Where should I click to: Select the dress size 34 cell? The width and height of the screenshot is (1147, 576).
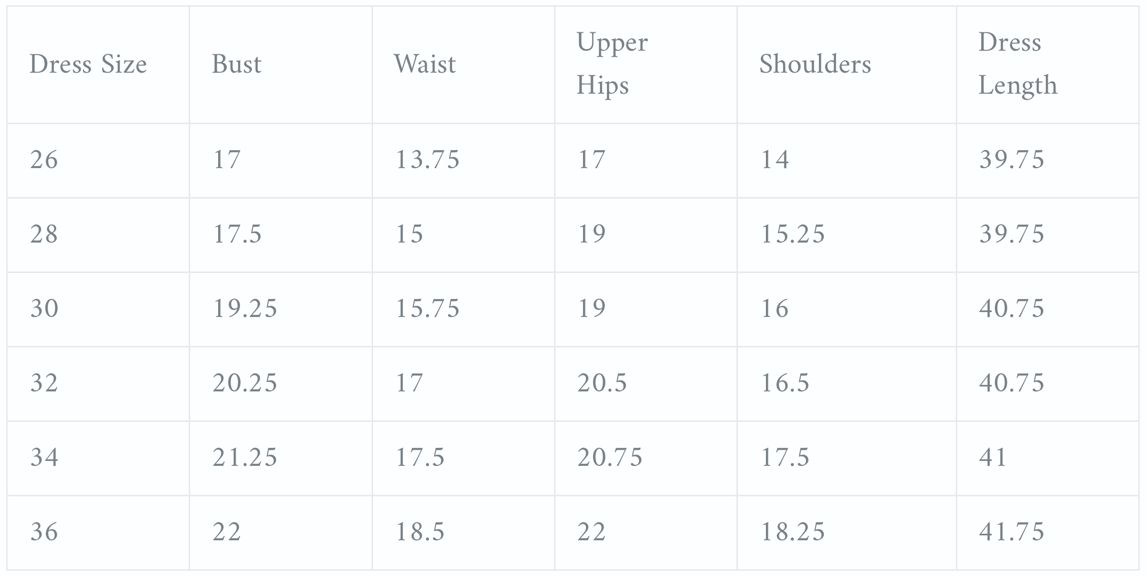click(x=44, y=458)
